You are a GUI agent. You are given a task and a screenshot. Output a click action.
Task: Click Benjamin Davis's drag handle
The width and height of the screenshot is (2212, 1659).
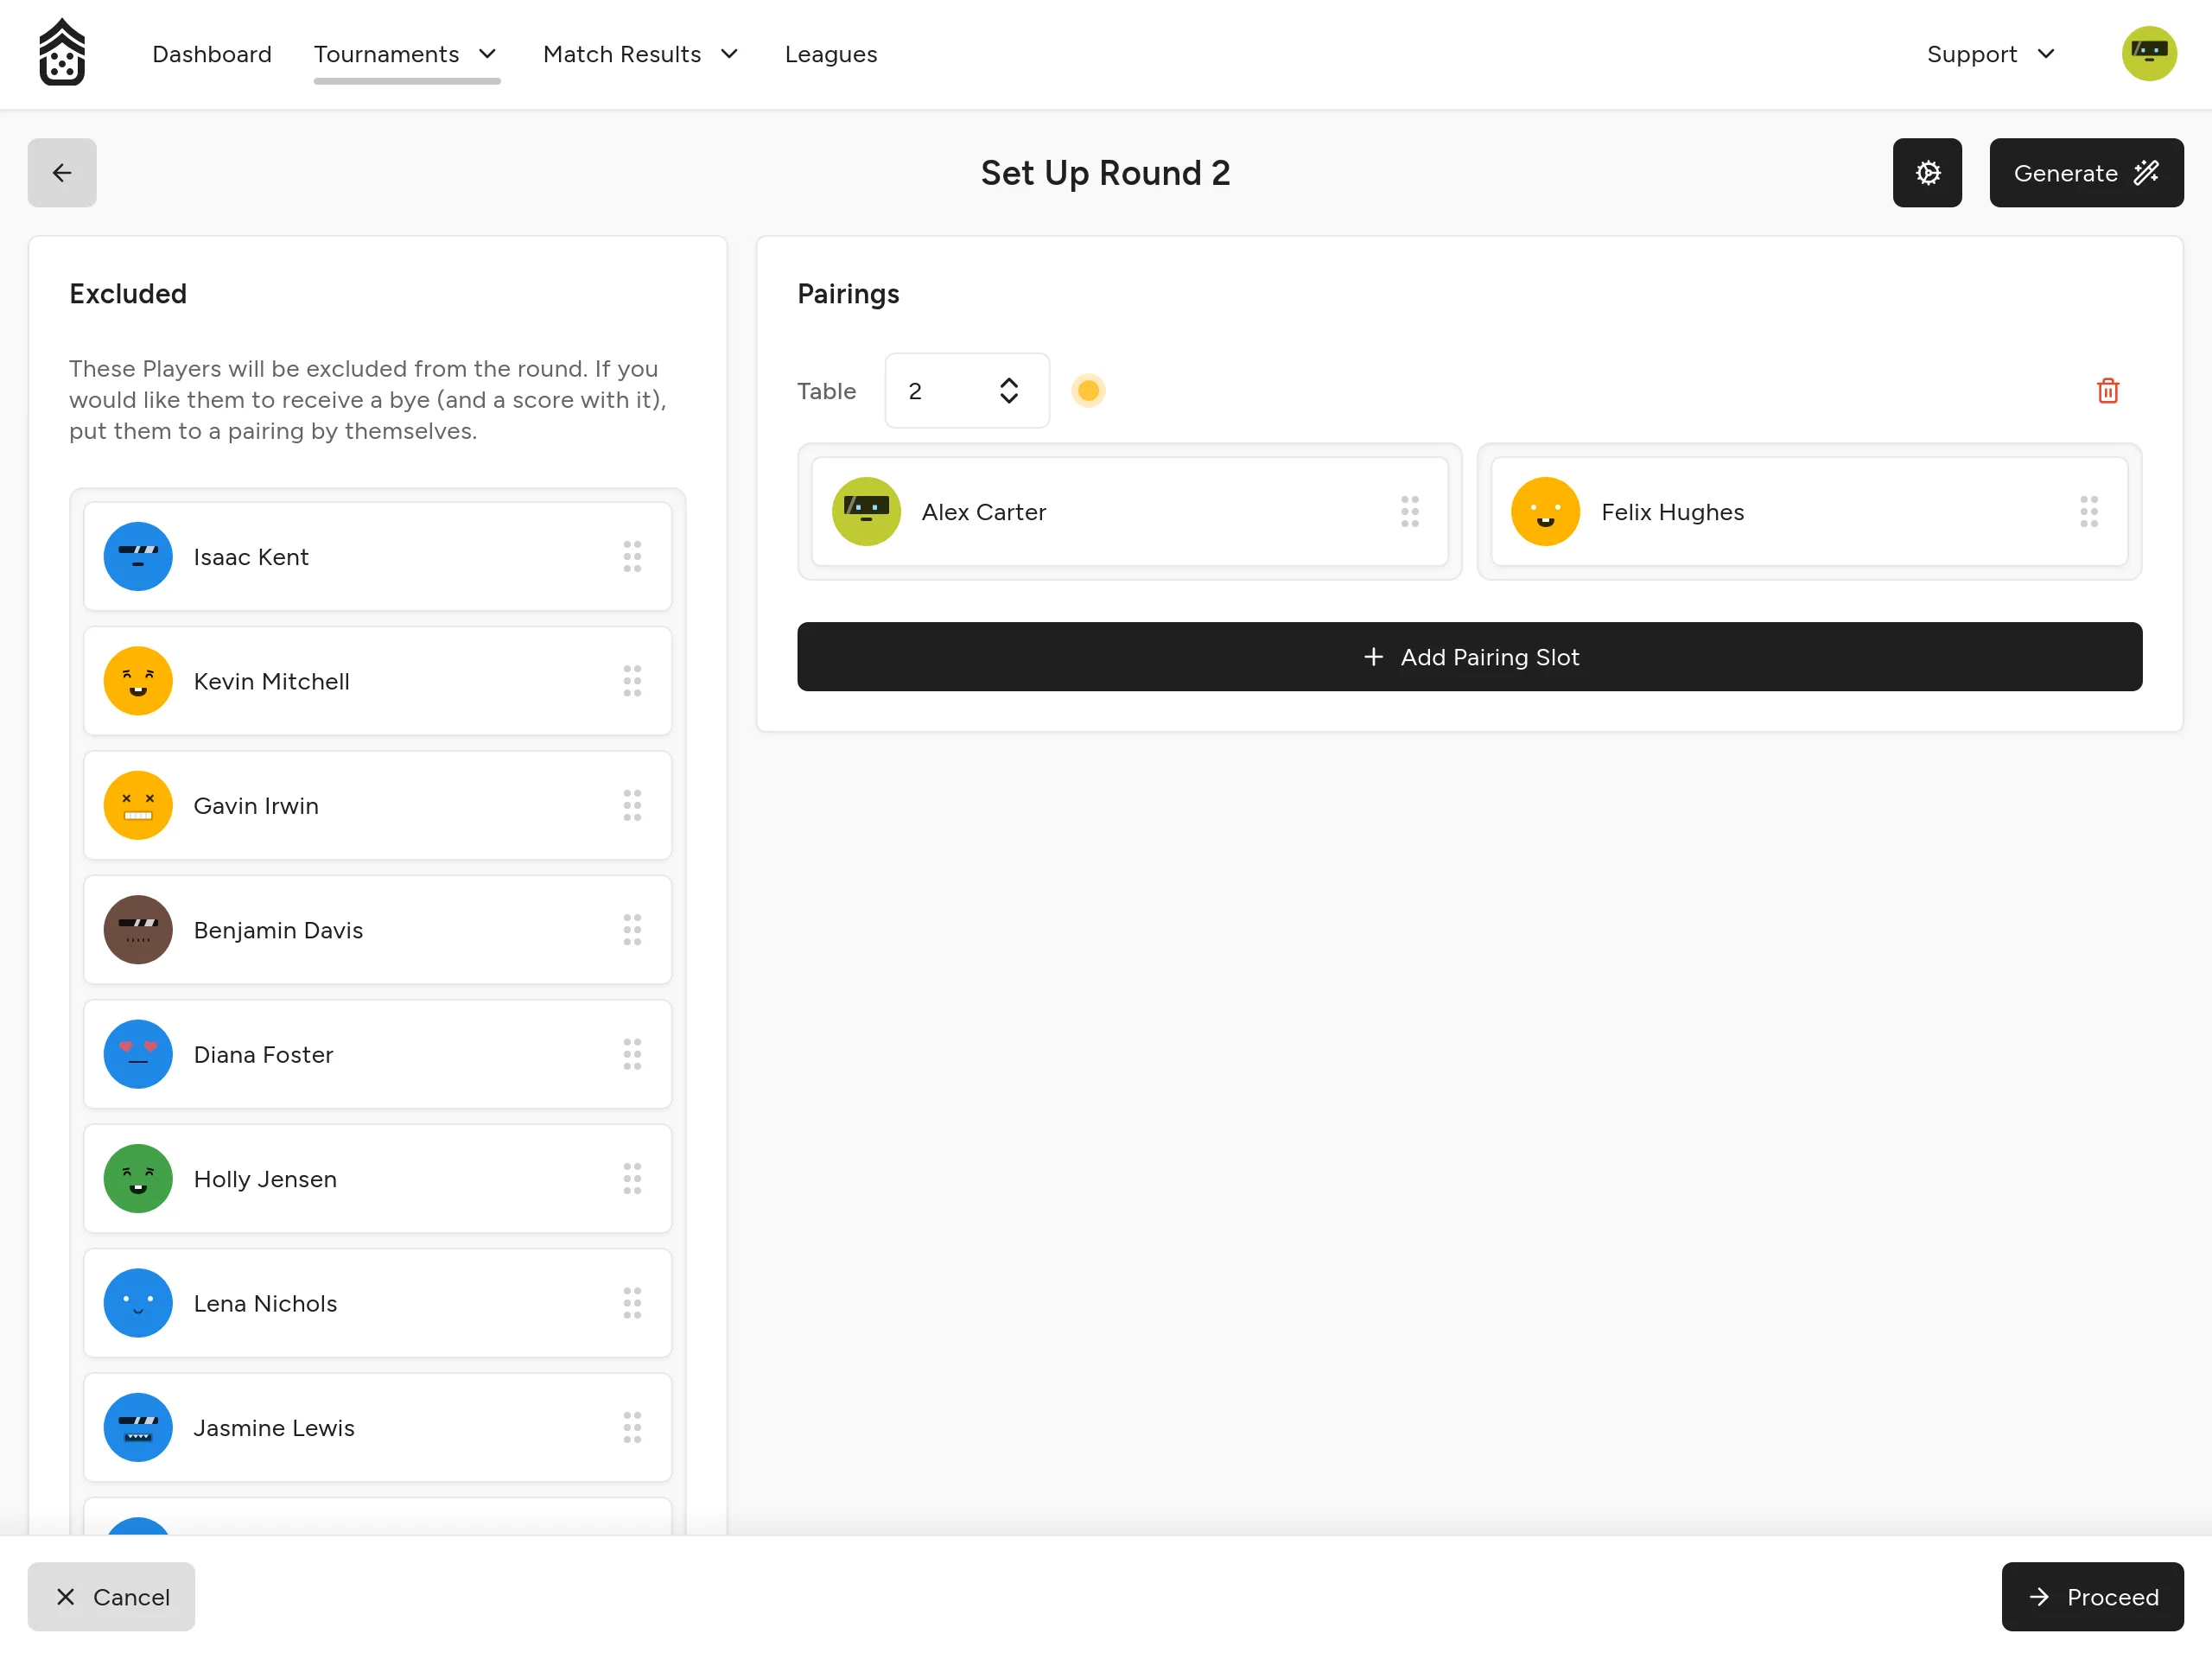(632, 930)
